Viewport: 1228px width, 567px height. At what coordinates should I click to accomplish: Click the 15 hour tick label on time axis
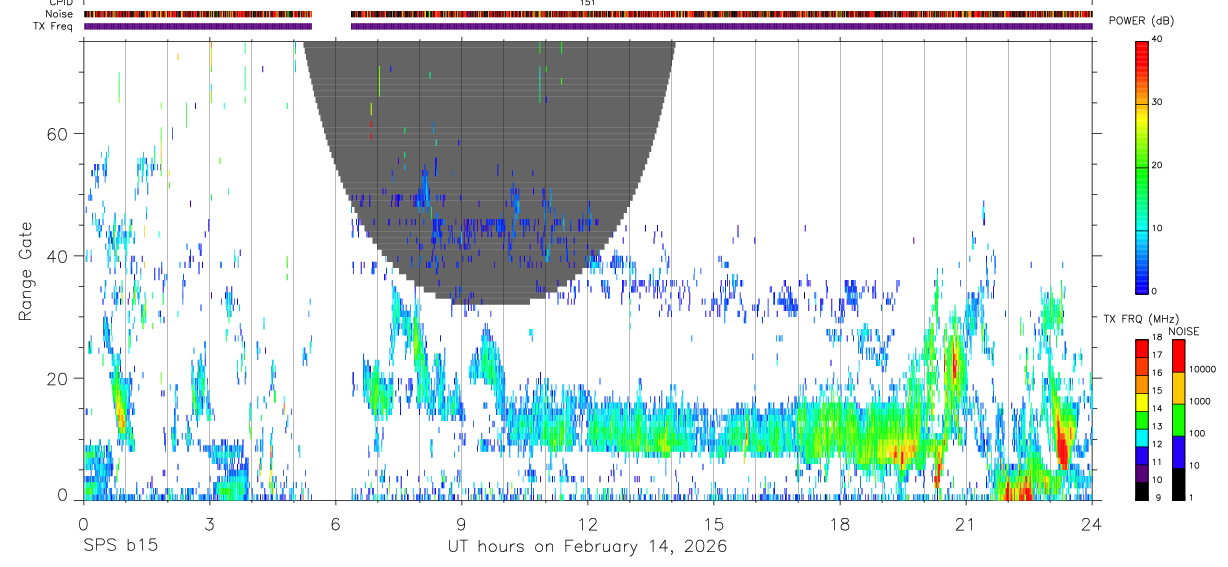pos(713,522)
